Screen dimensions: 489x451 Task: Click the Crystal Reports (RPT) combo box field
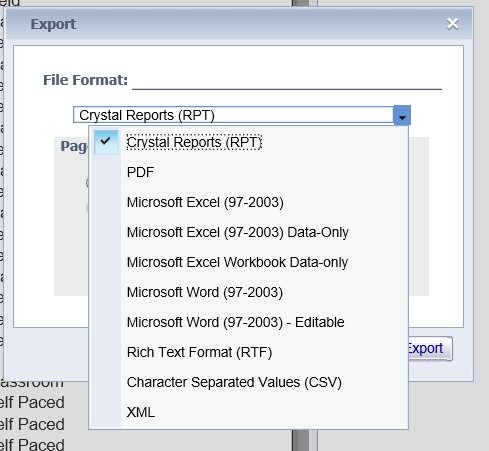pyautogui.click(x=233, y=115)
